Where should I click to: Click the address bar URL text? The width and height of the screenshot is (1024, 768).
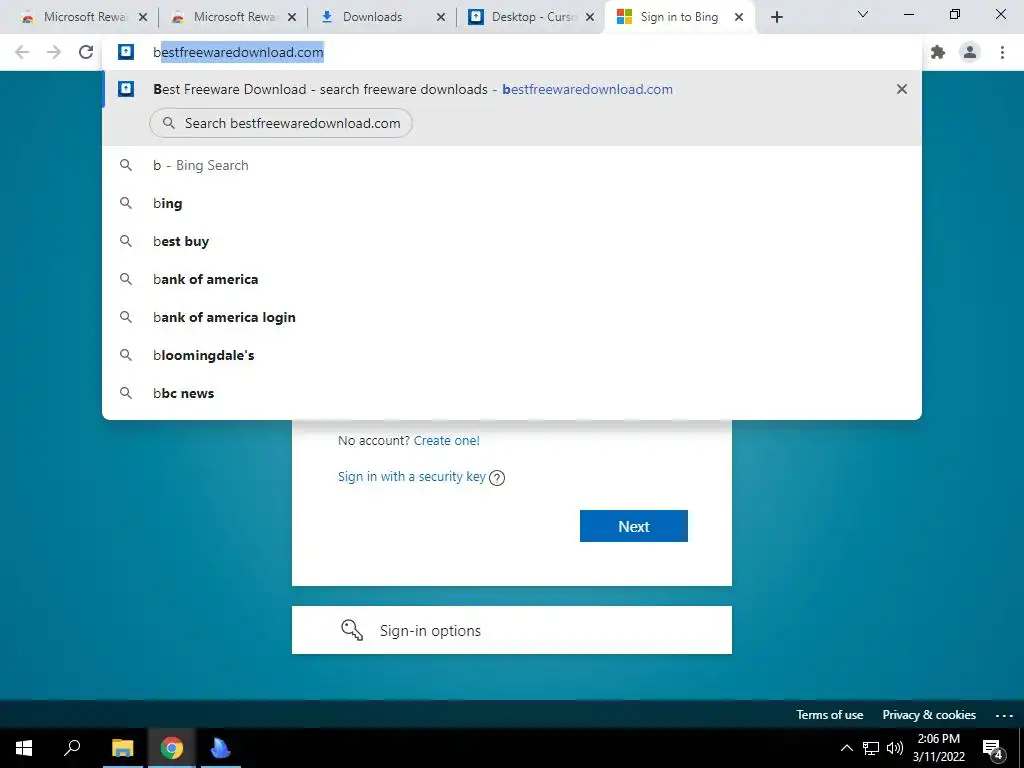tap(238, 52)
